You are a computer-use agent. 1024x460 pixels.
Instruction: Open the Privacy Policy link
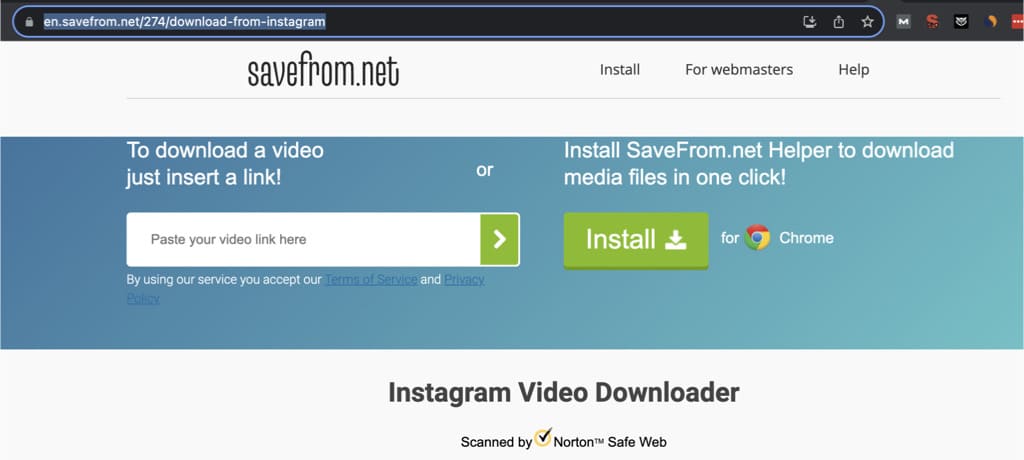pos(464,280)
